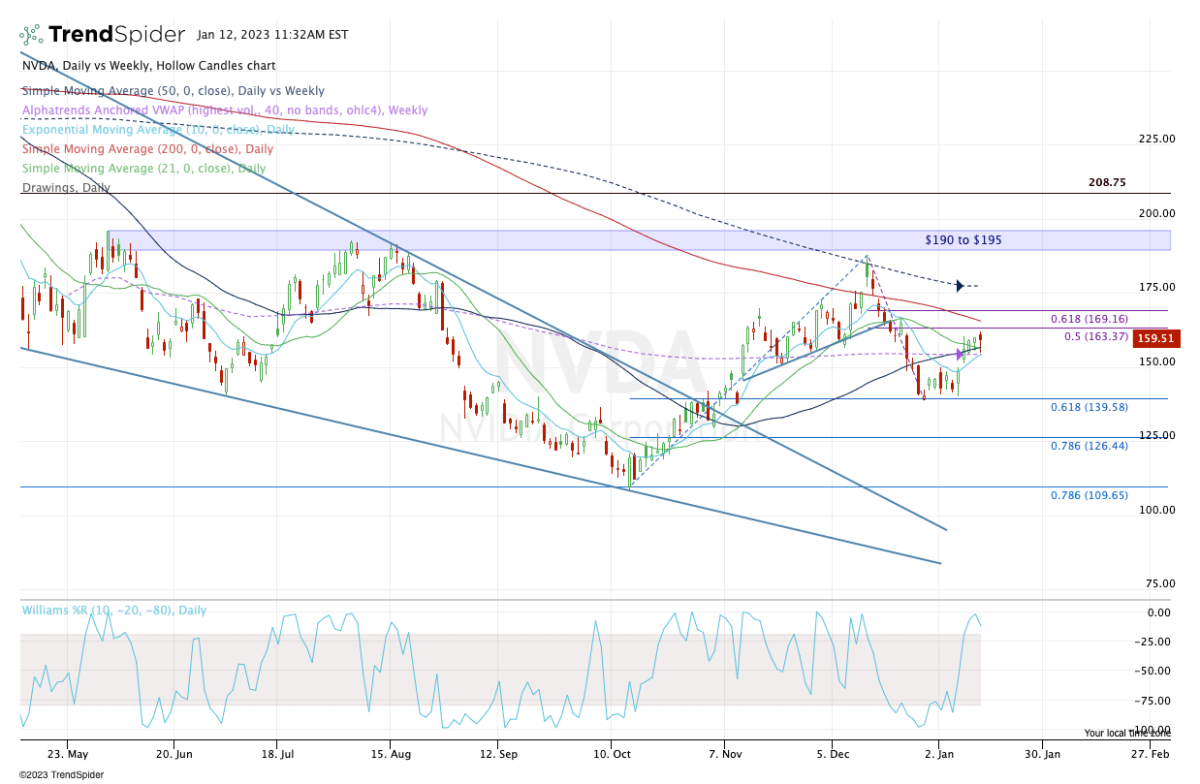
Task: Select the 'Drawings, Daily' legend entry
Action: 66,187
